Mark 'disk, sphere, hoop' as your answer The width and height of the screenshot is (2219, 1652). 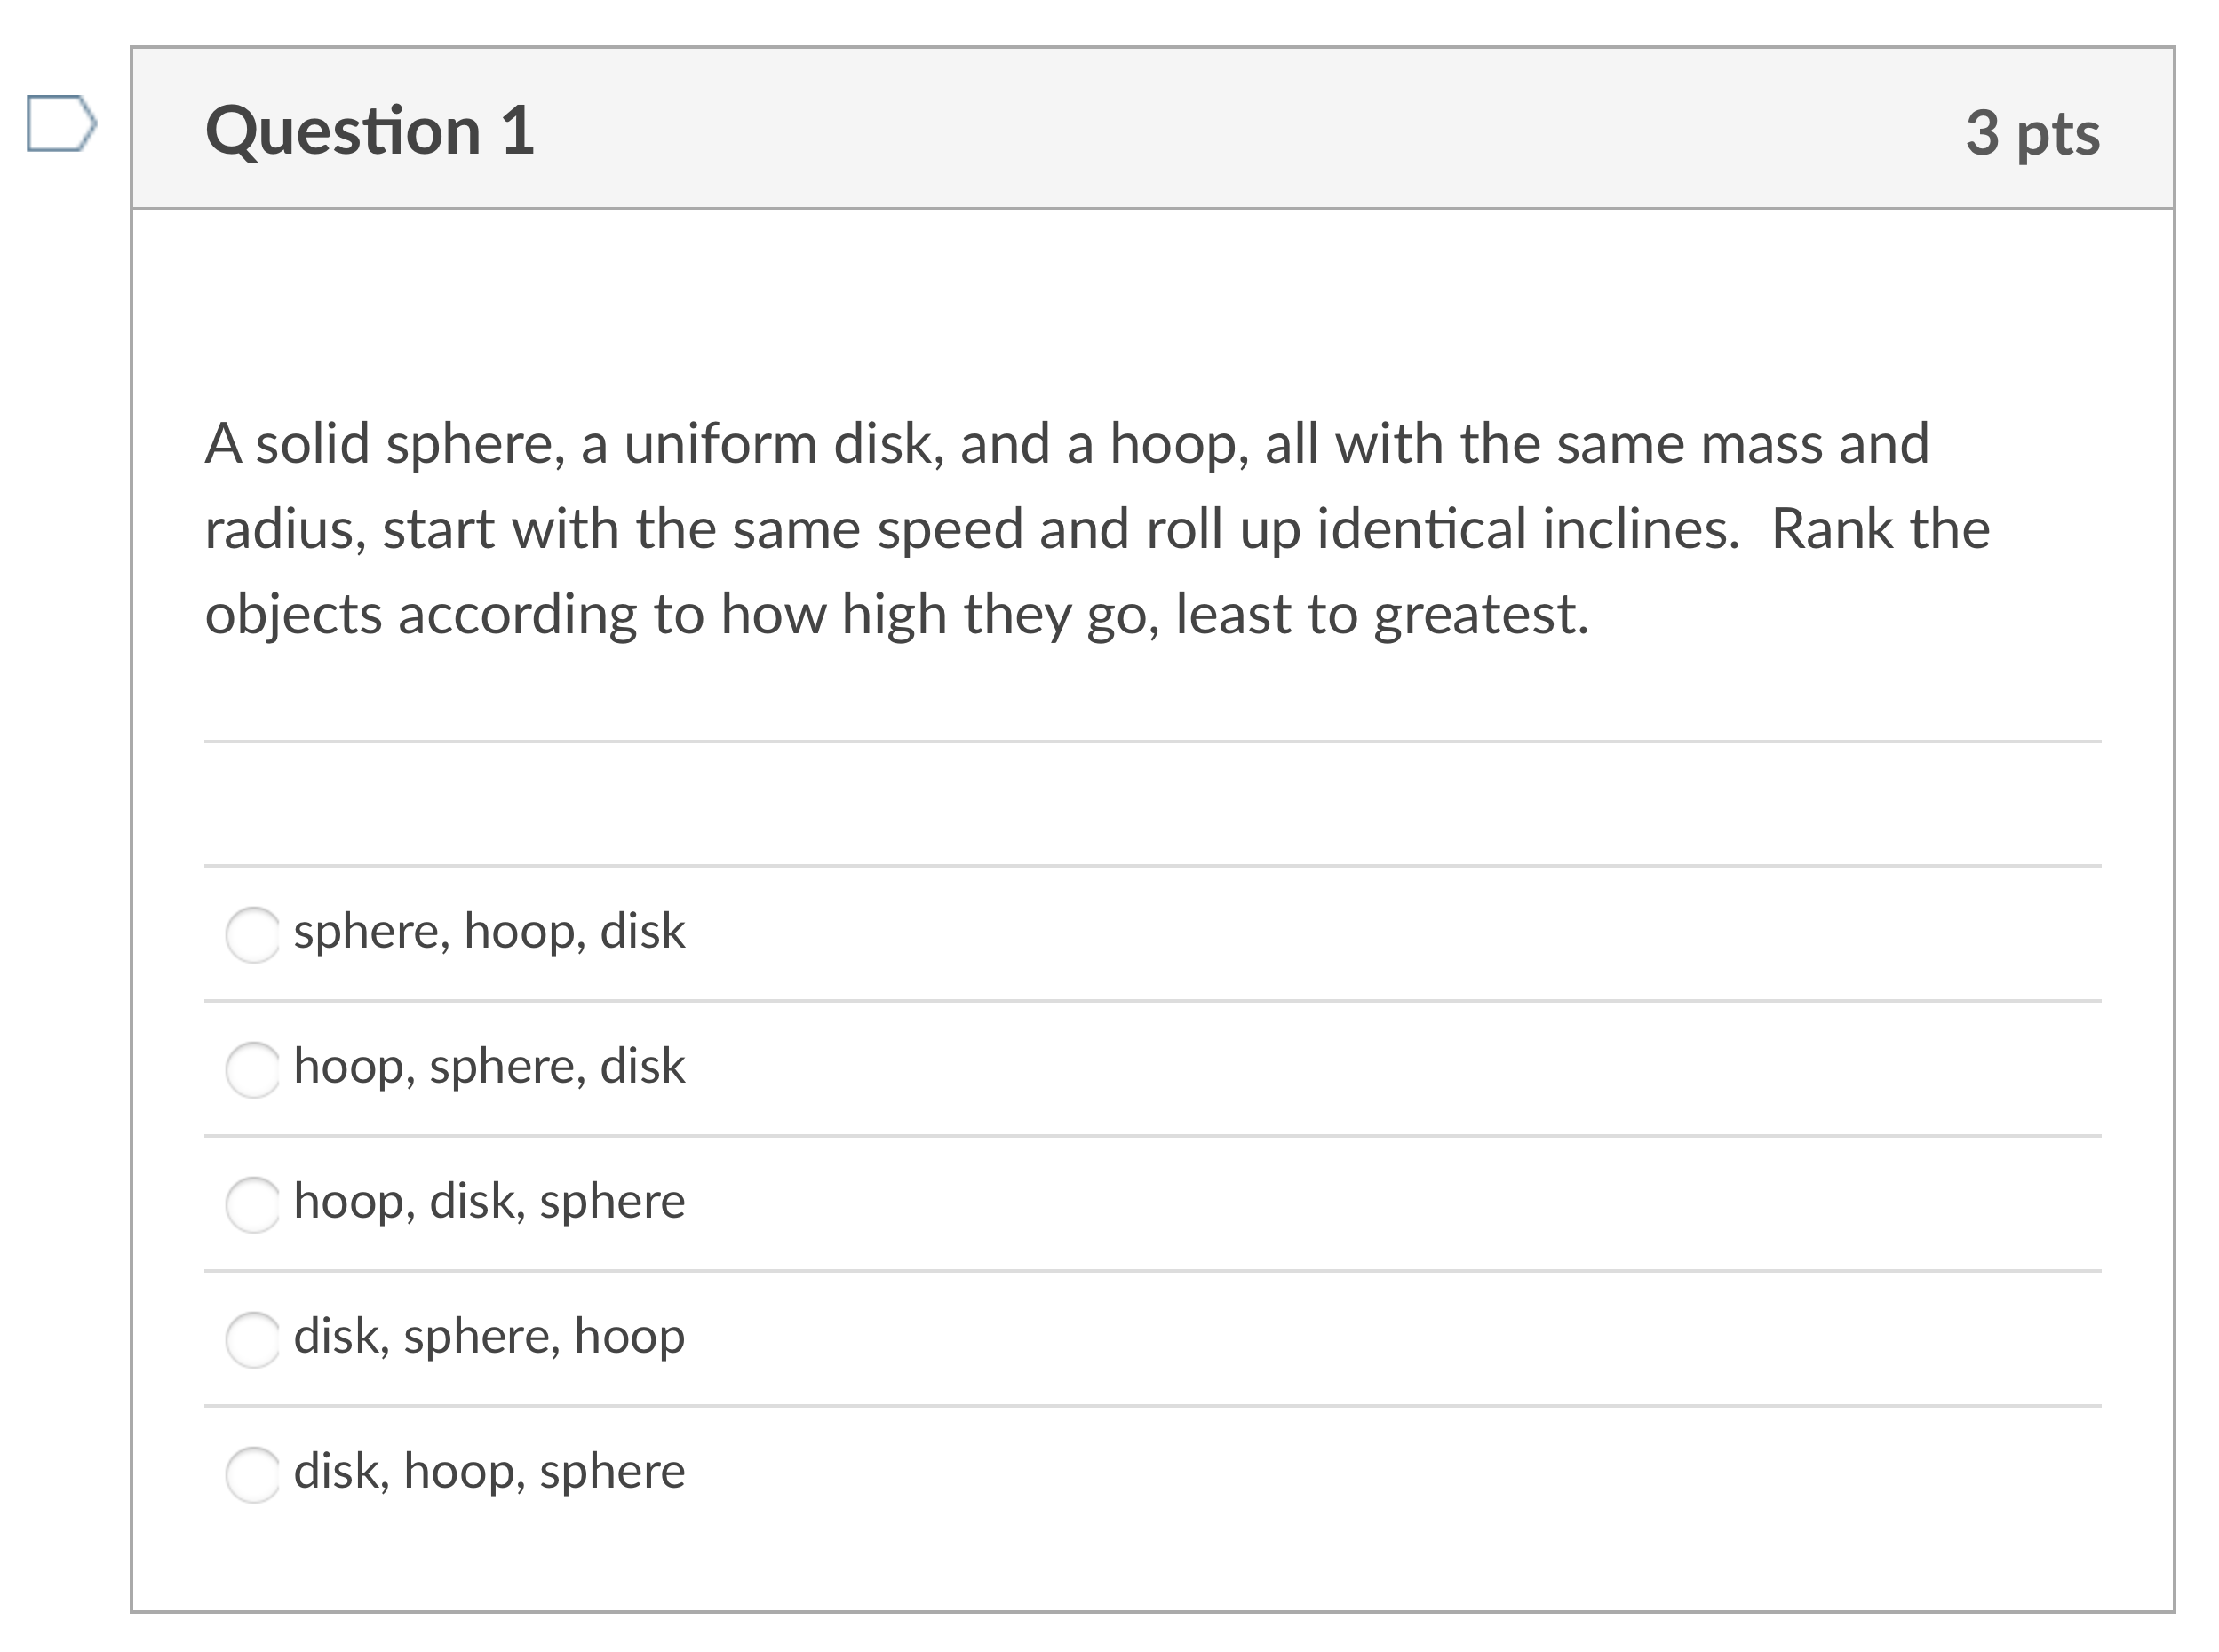[x=256, y=1340]
